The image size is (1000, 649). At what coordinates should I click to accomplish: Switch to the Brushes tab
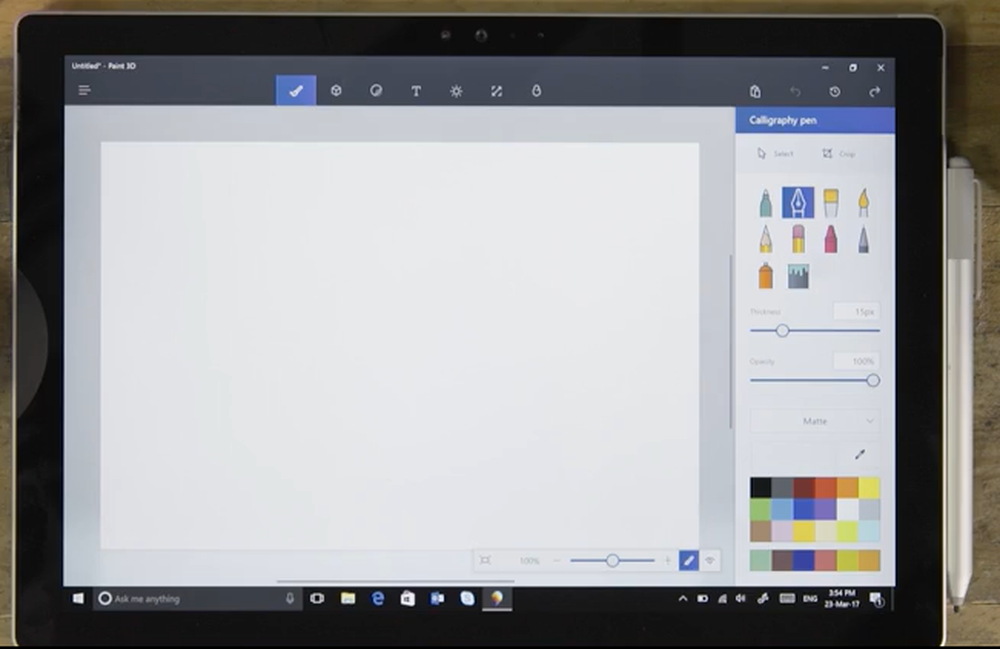point(295,91)
